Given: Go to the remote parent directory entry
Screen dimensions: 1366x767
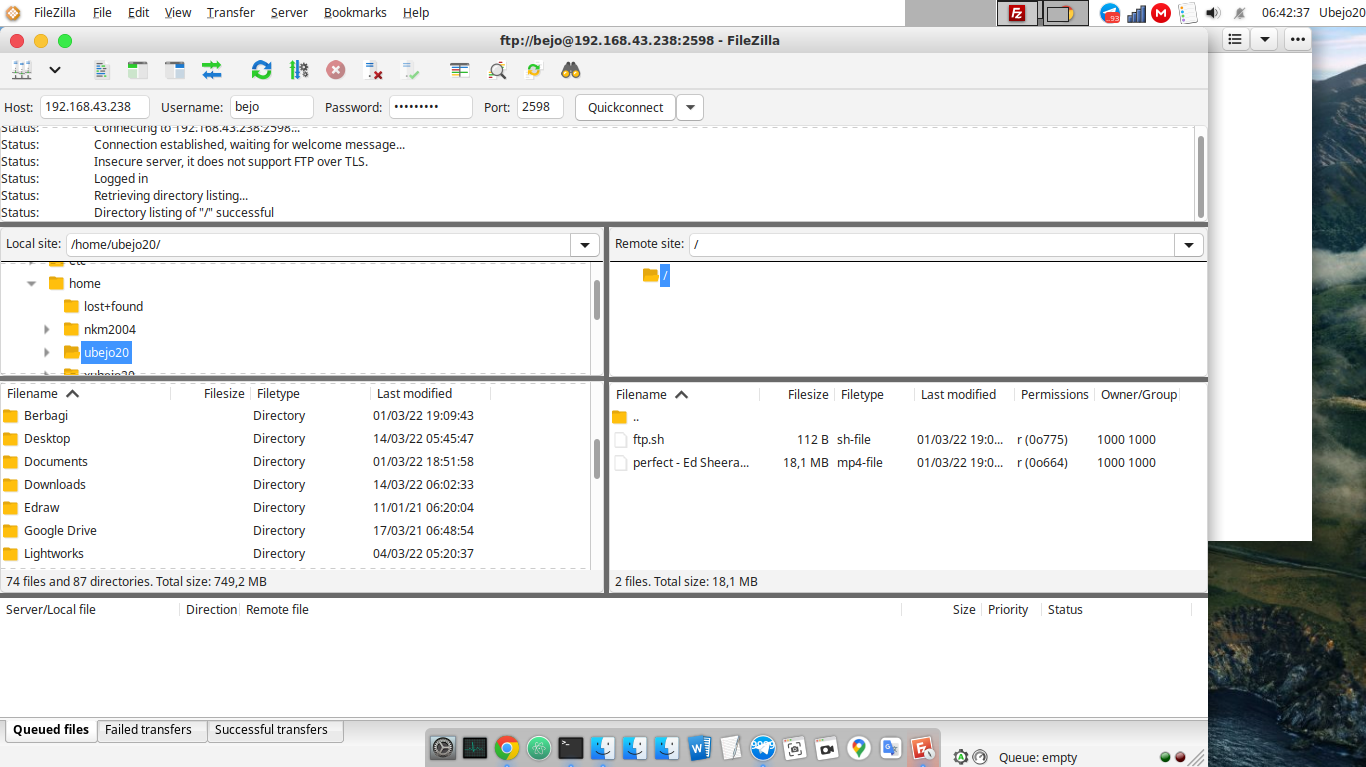Looking at the screenshot, I should click(636, 417).
